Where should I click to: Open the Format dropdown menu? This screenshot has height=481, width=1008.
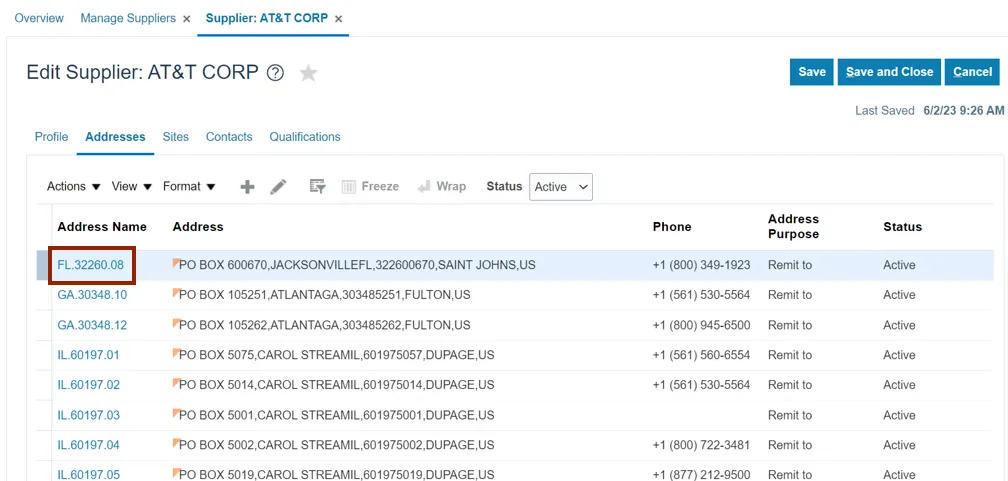[x=189, y=187]
